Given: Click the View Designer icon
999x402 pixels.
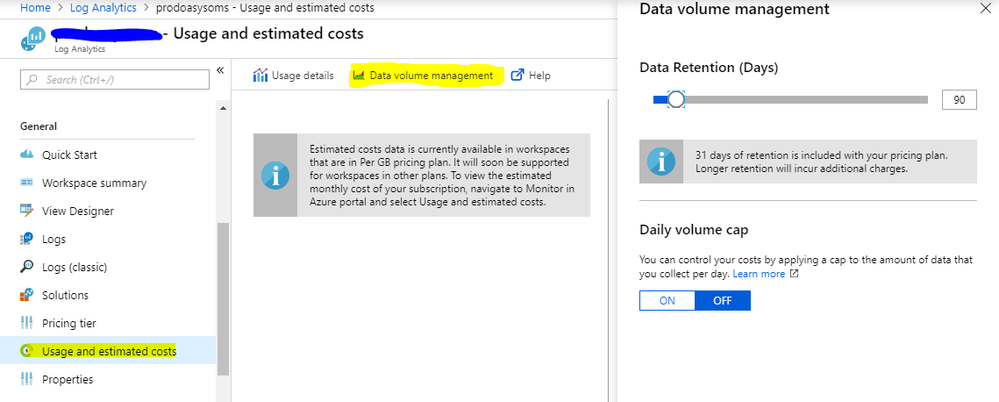Looking at the screenshot, I should 27,211.
